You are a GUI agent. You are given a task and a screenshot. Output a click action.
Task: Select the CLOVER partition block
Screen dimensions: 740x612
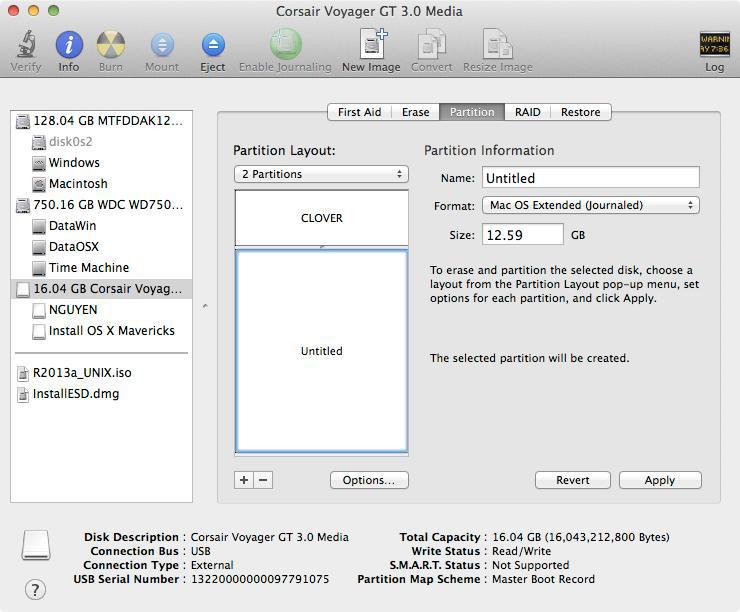pyautogui.click(x=321, y=217)
